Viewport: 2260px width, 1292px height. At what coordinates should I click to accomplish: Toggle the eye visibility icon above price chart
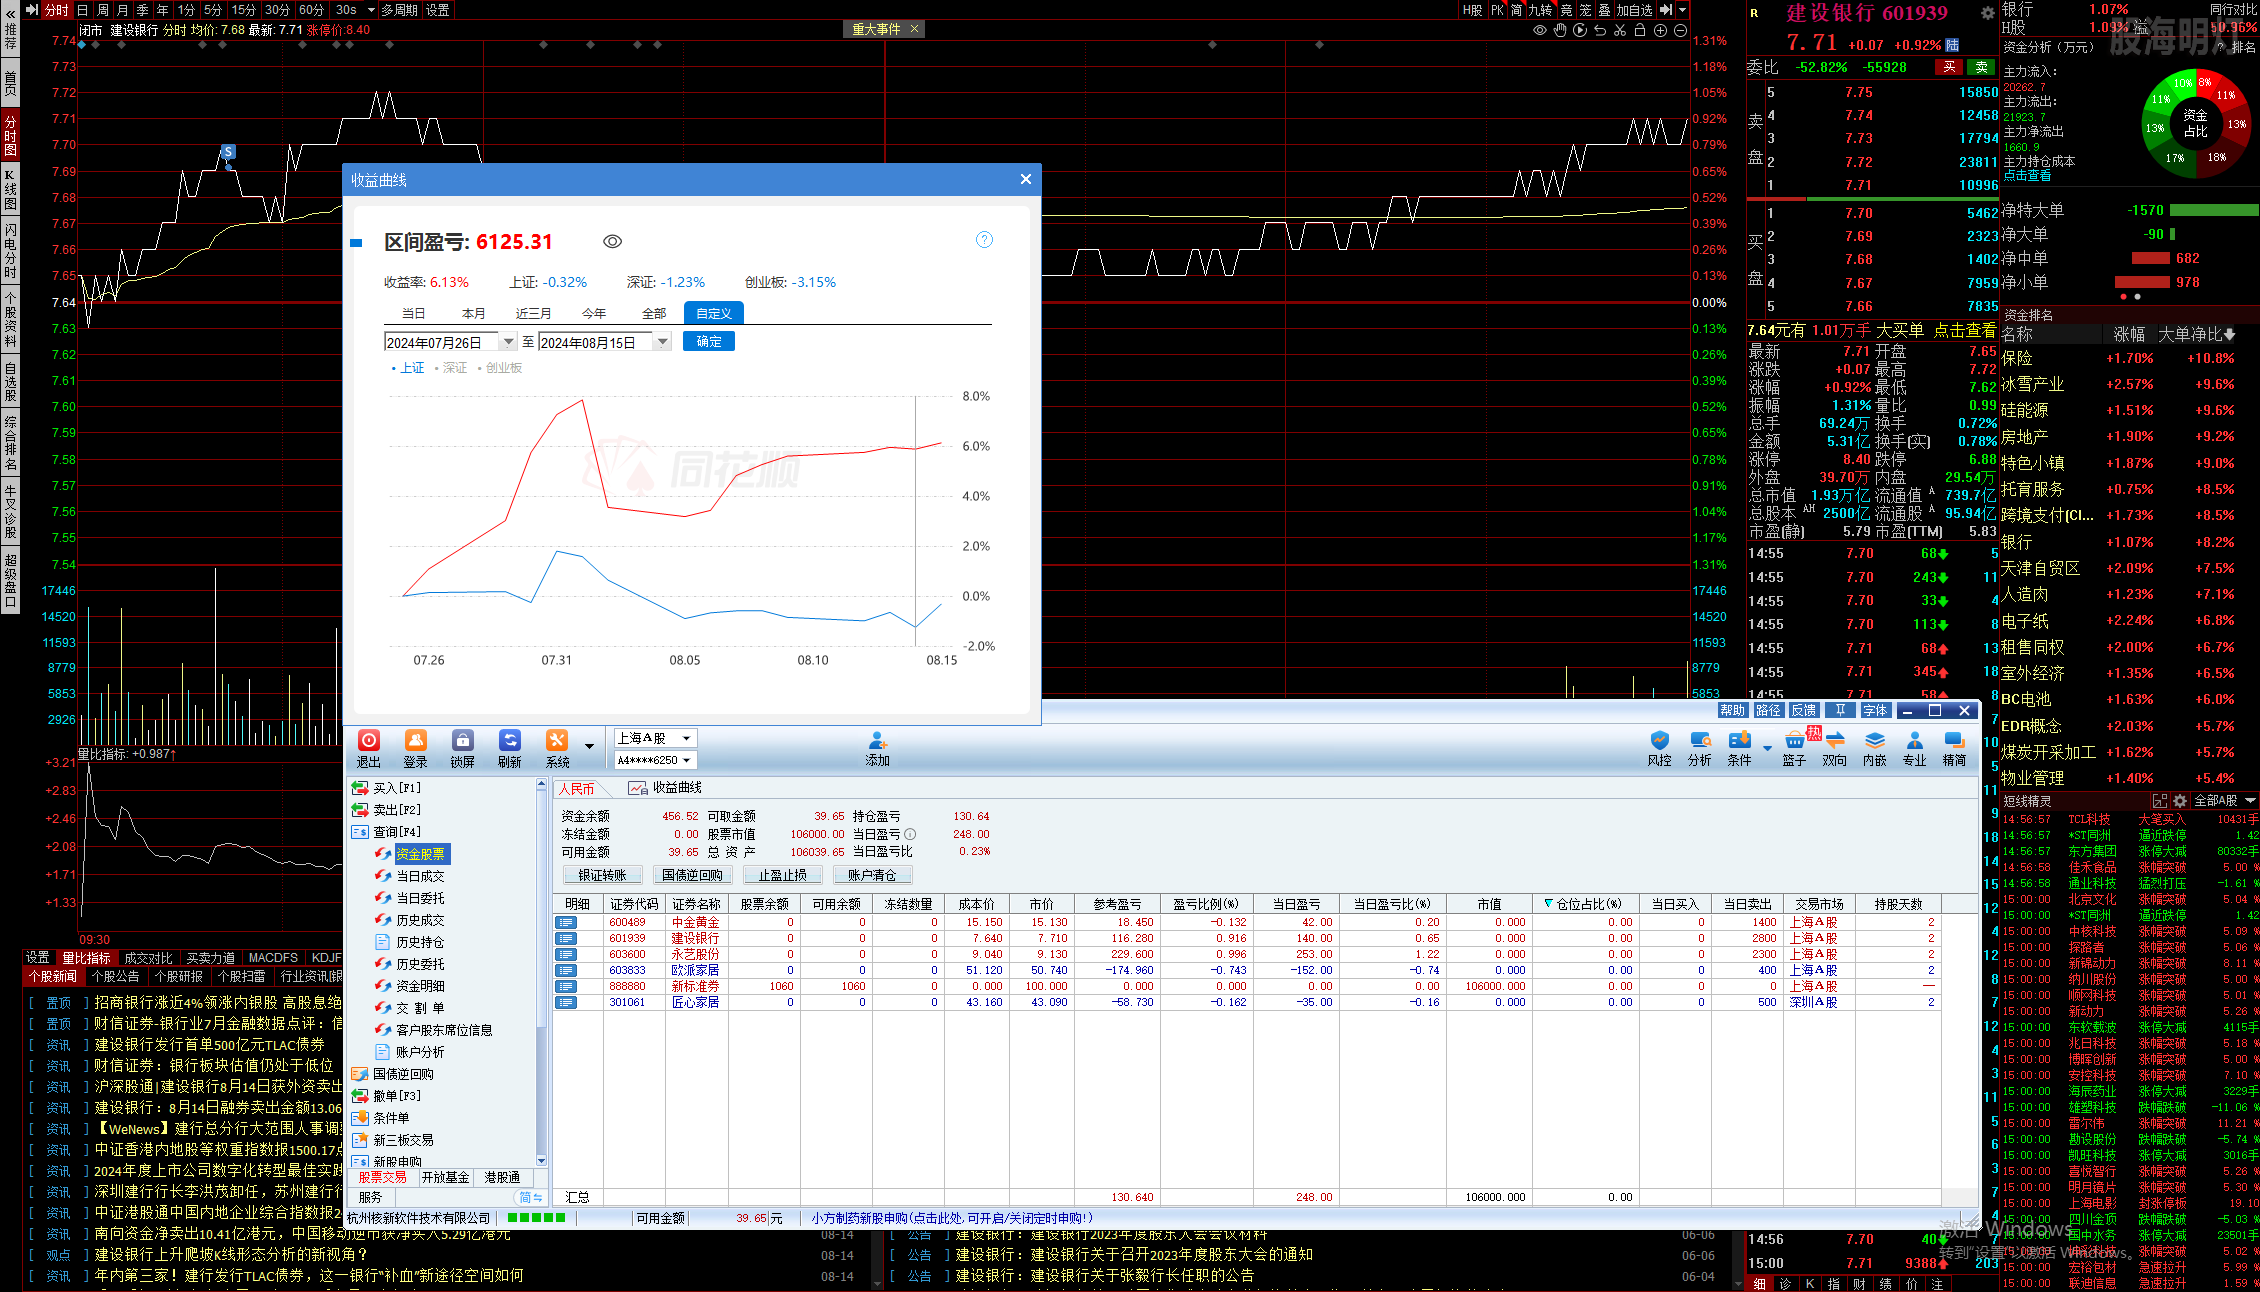[x=1540, y=30]
